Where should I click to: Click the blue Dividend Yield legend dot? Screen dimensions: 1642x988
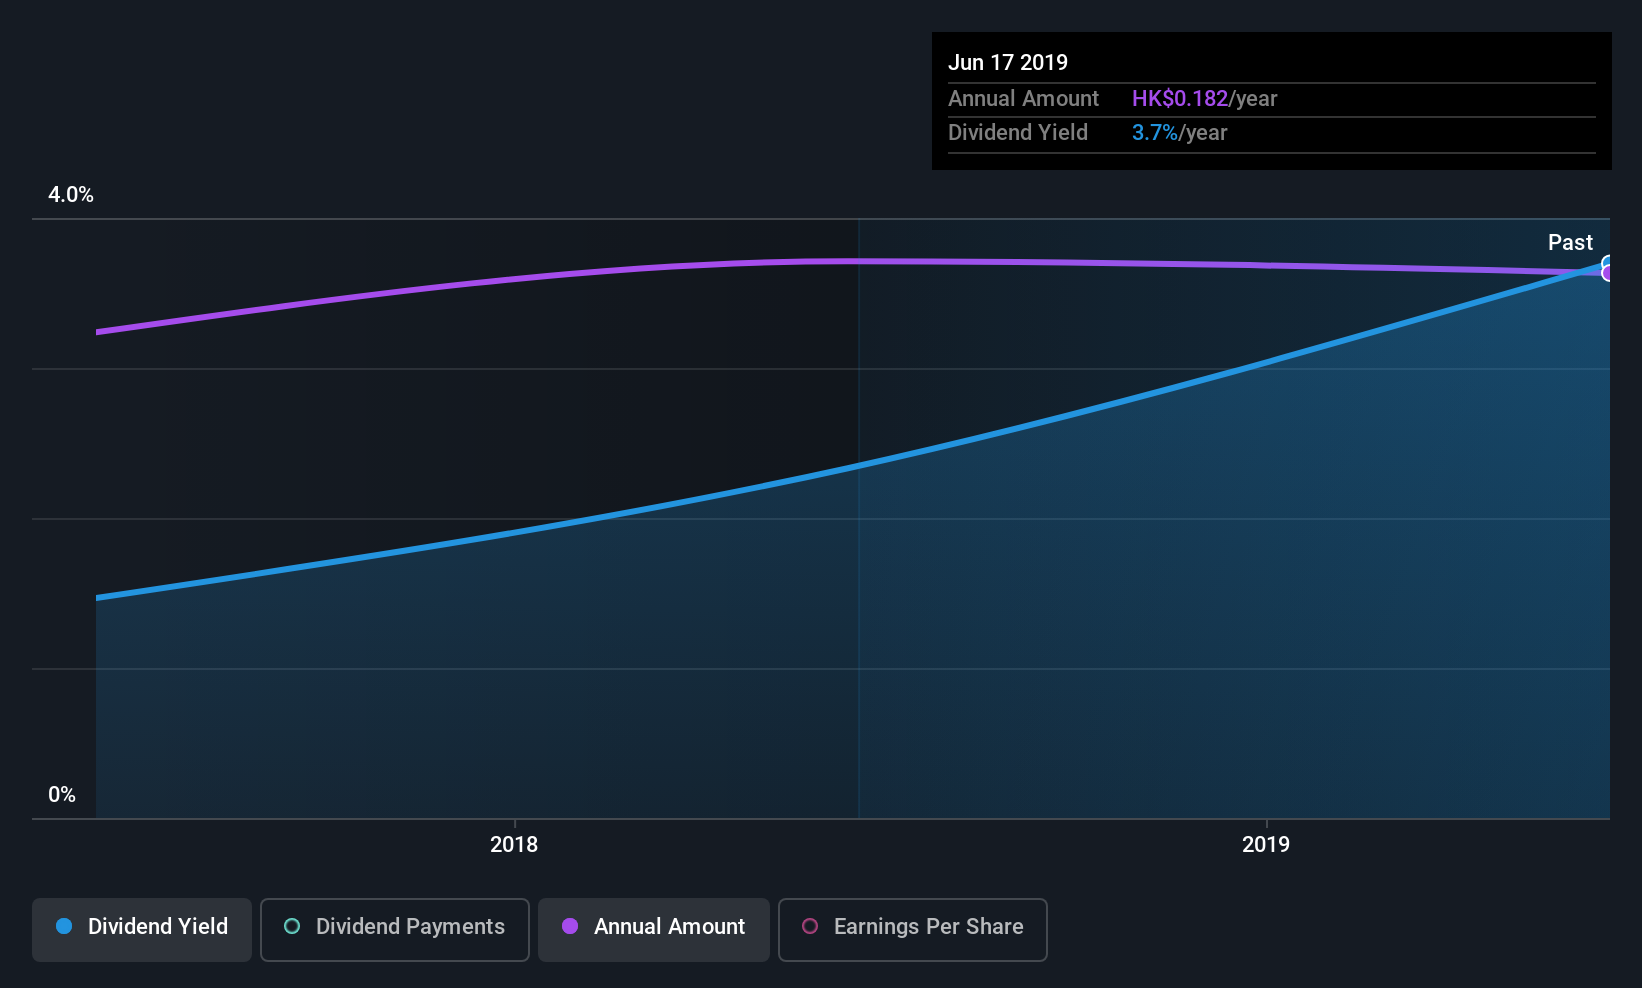point(64,926)
